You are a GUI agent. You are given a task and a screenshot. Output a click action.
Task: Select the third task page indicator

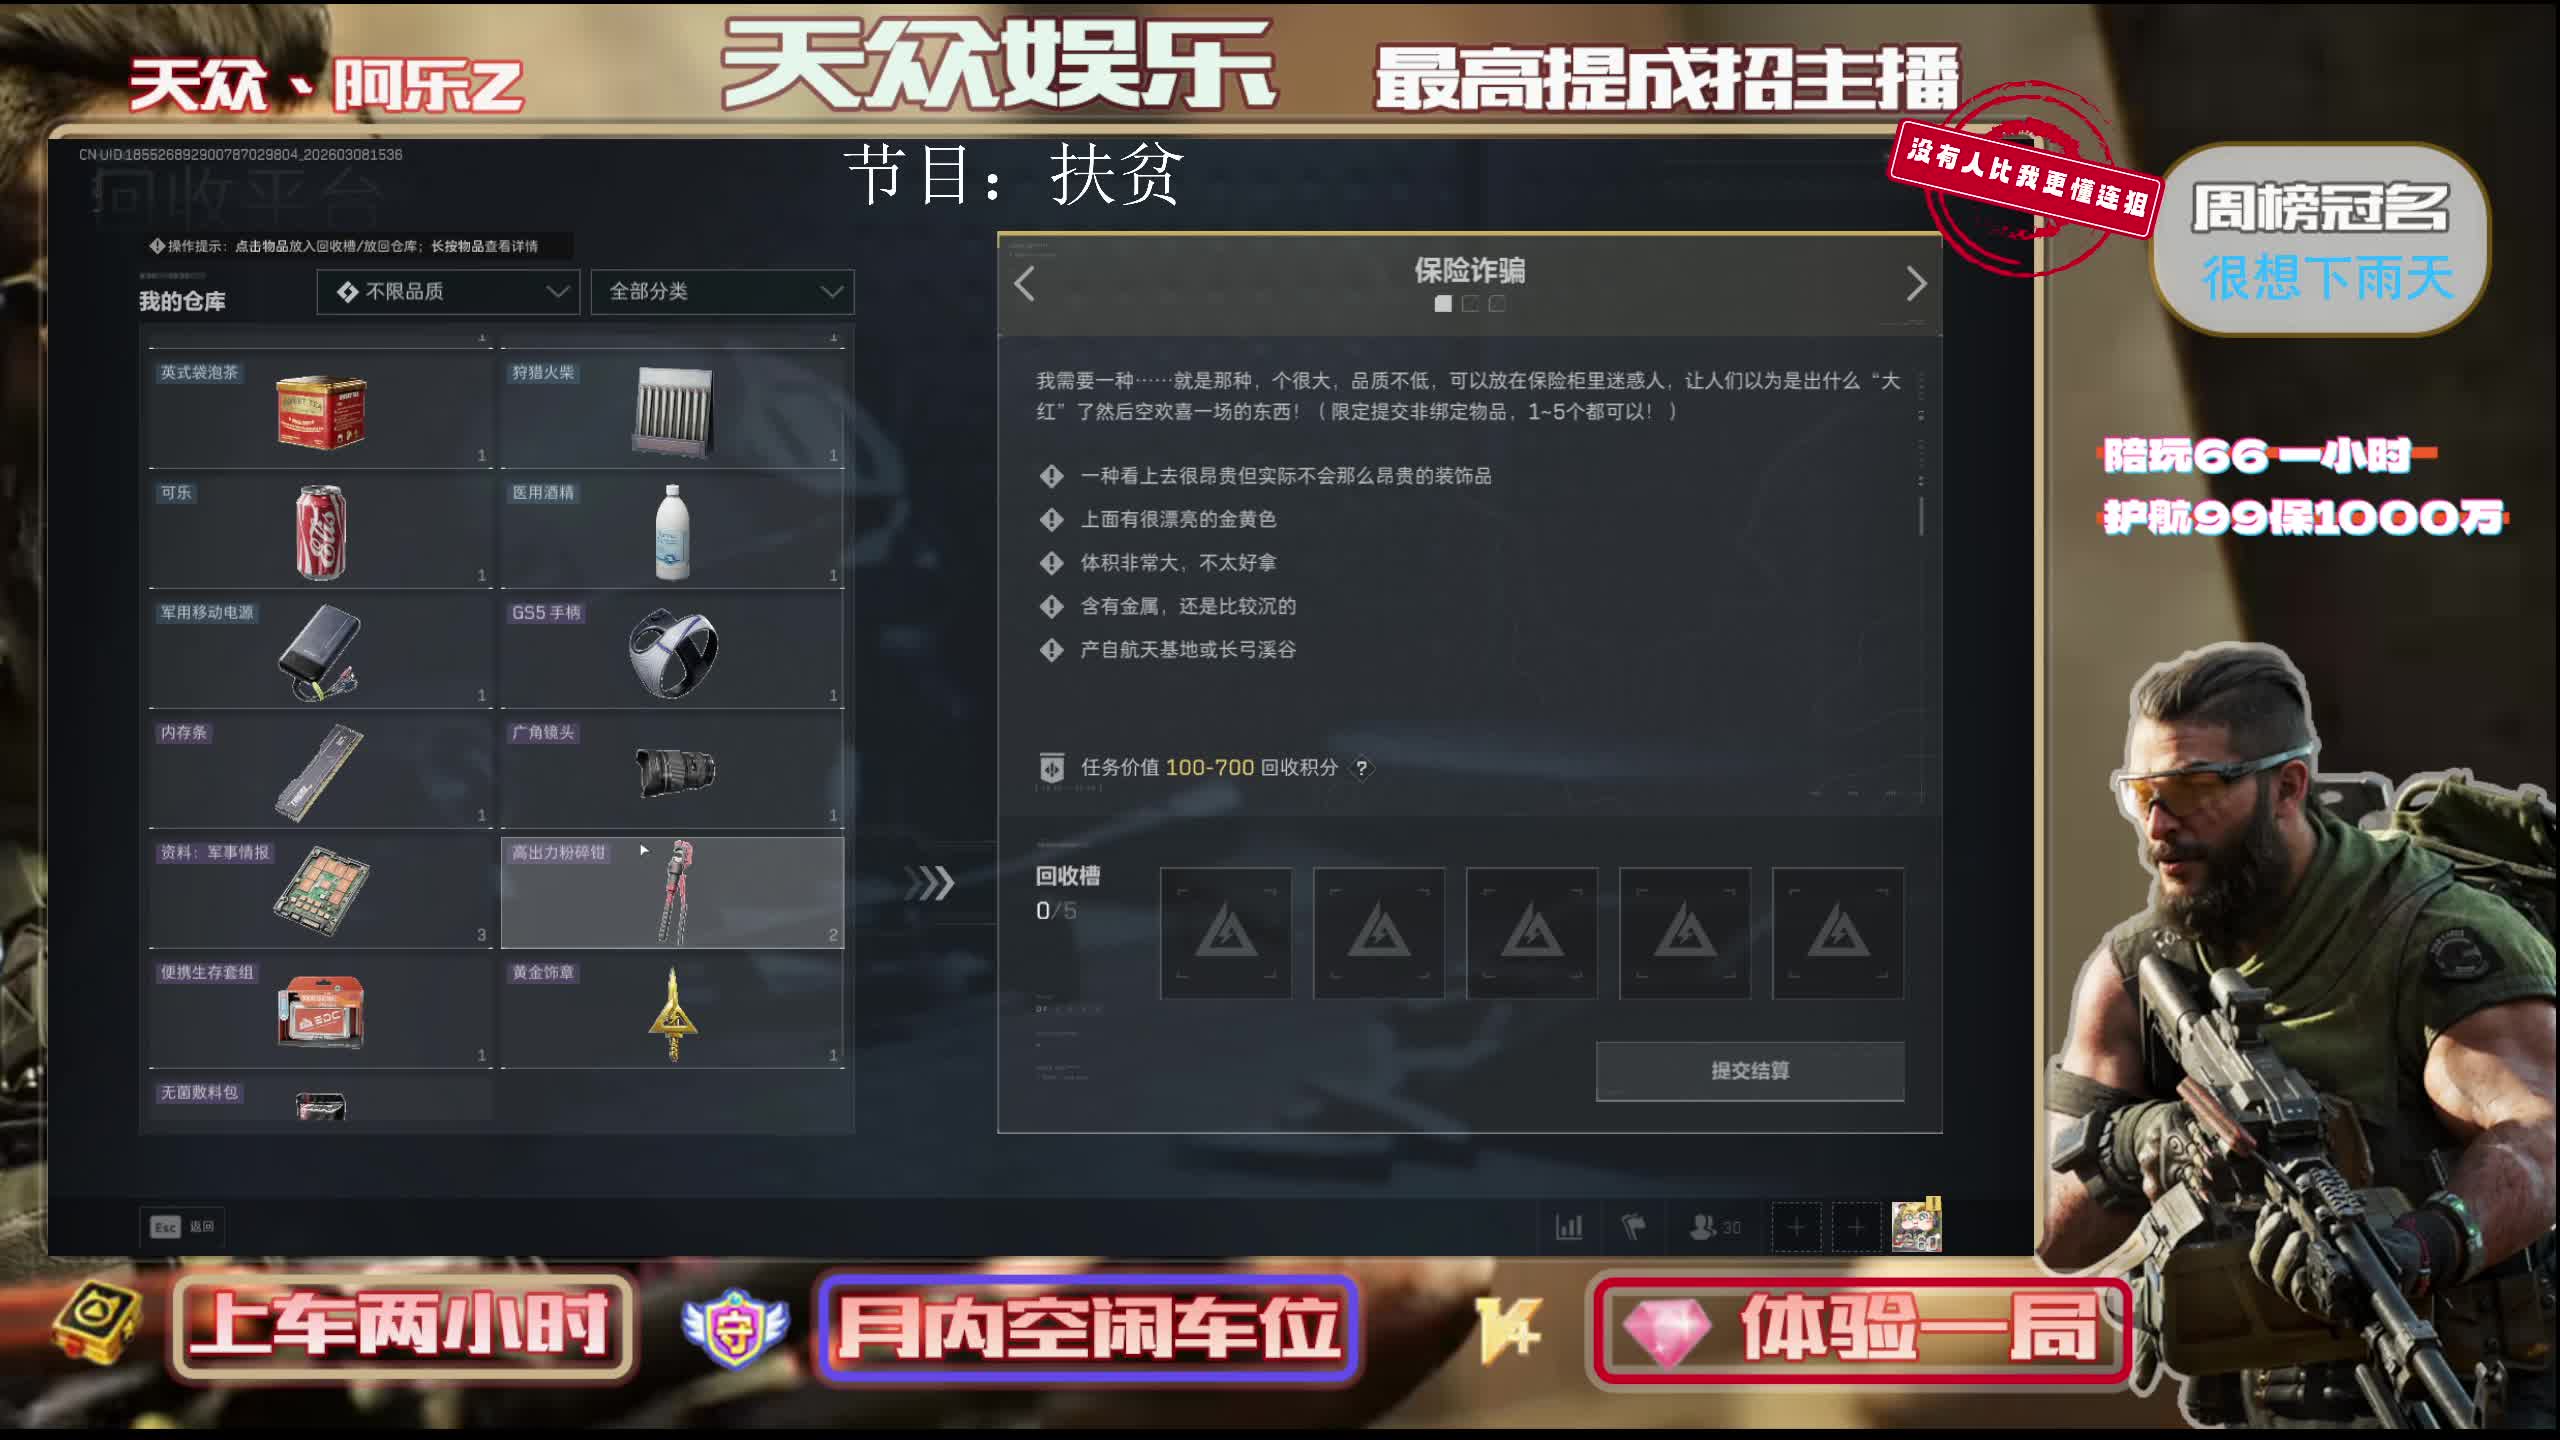point(1497,303)
